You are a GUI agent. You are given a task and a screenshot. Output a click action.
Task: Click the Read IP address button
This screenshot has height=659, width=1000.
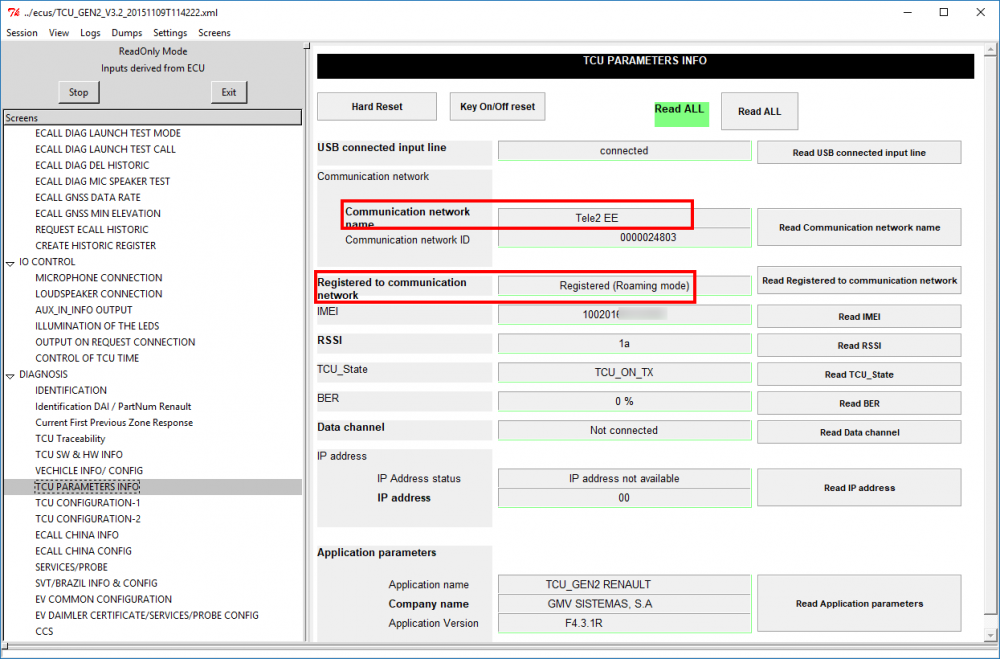point(859,487)
